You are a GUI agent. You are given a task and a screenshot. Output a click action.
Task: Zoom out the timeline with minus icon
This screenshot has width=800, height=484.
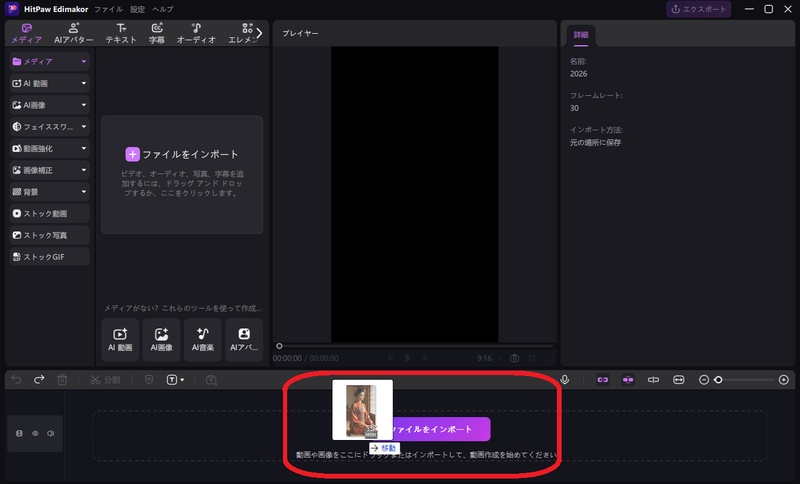point(704,379)
